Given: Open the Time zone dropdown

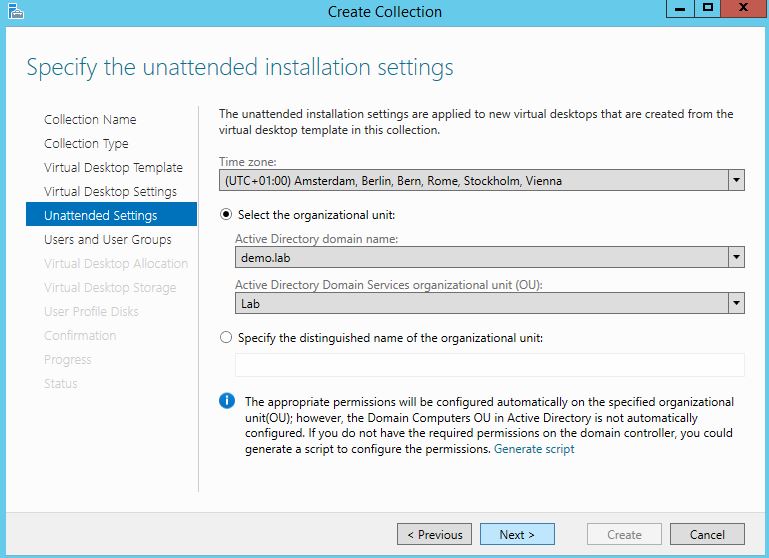Looking at the screenshot, I should click(x=736, y=181).
